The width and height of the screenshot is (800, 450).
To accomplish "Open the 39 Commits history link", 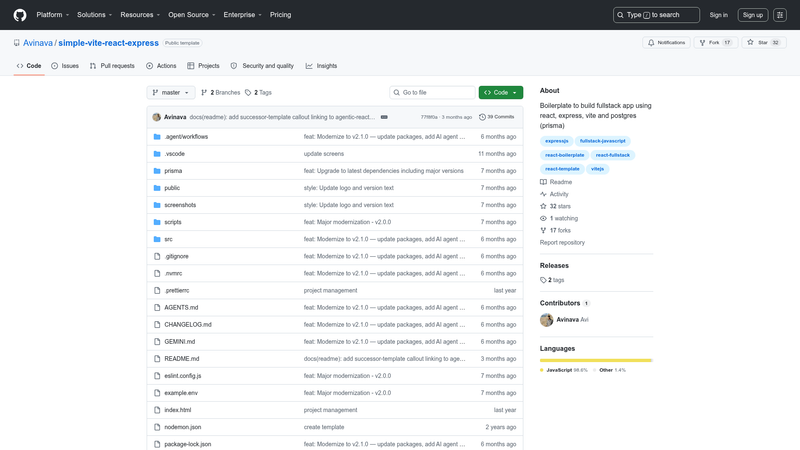I will 496,117.
